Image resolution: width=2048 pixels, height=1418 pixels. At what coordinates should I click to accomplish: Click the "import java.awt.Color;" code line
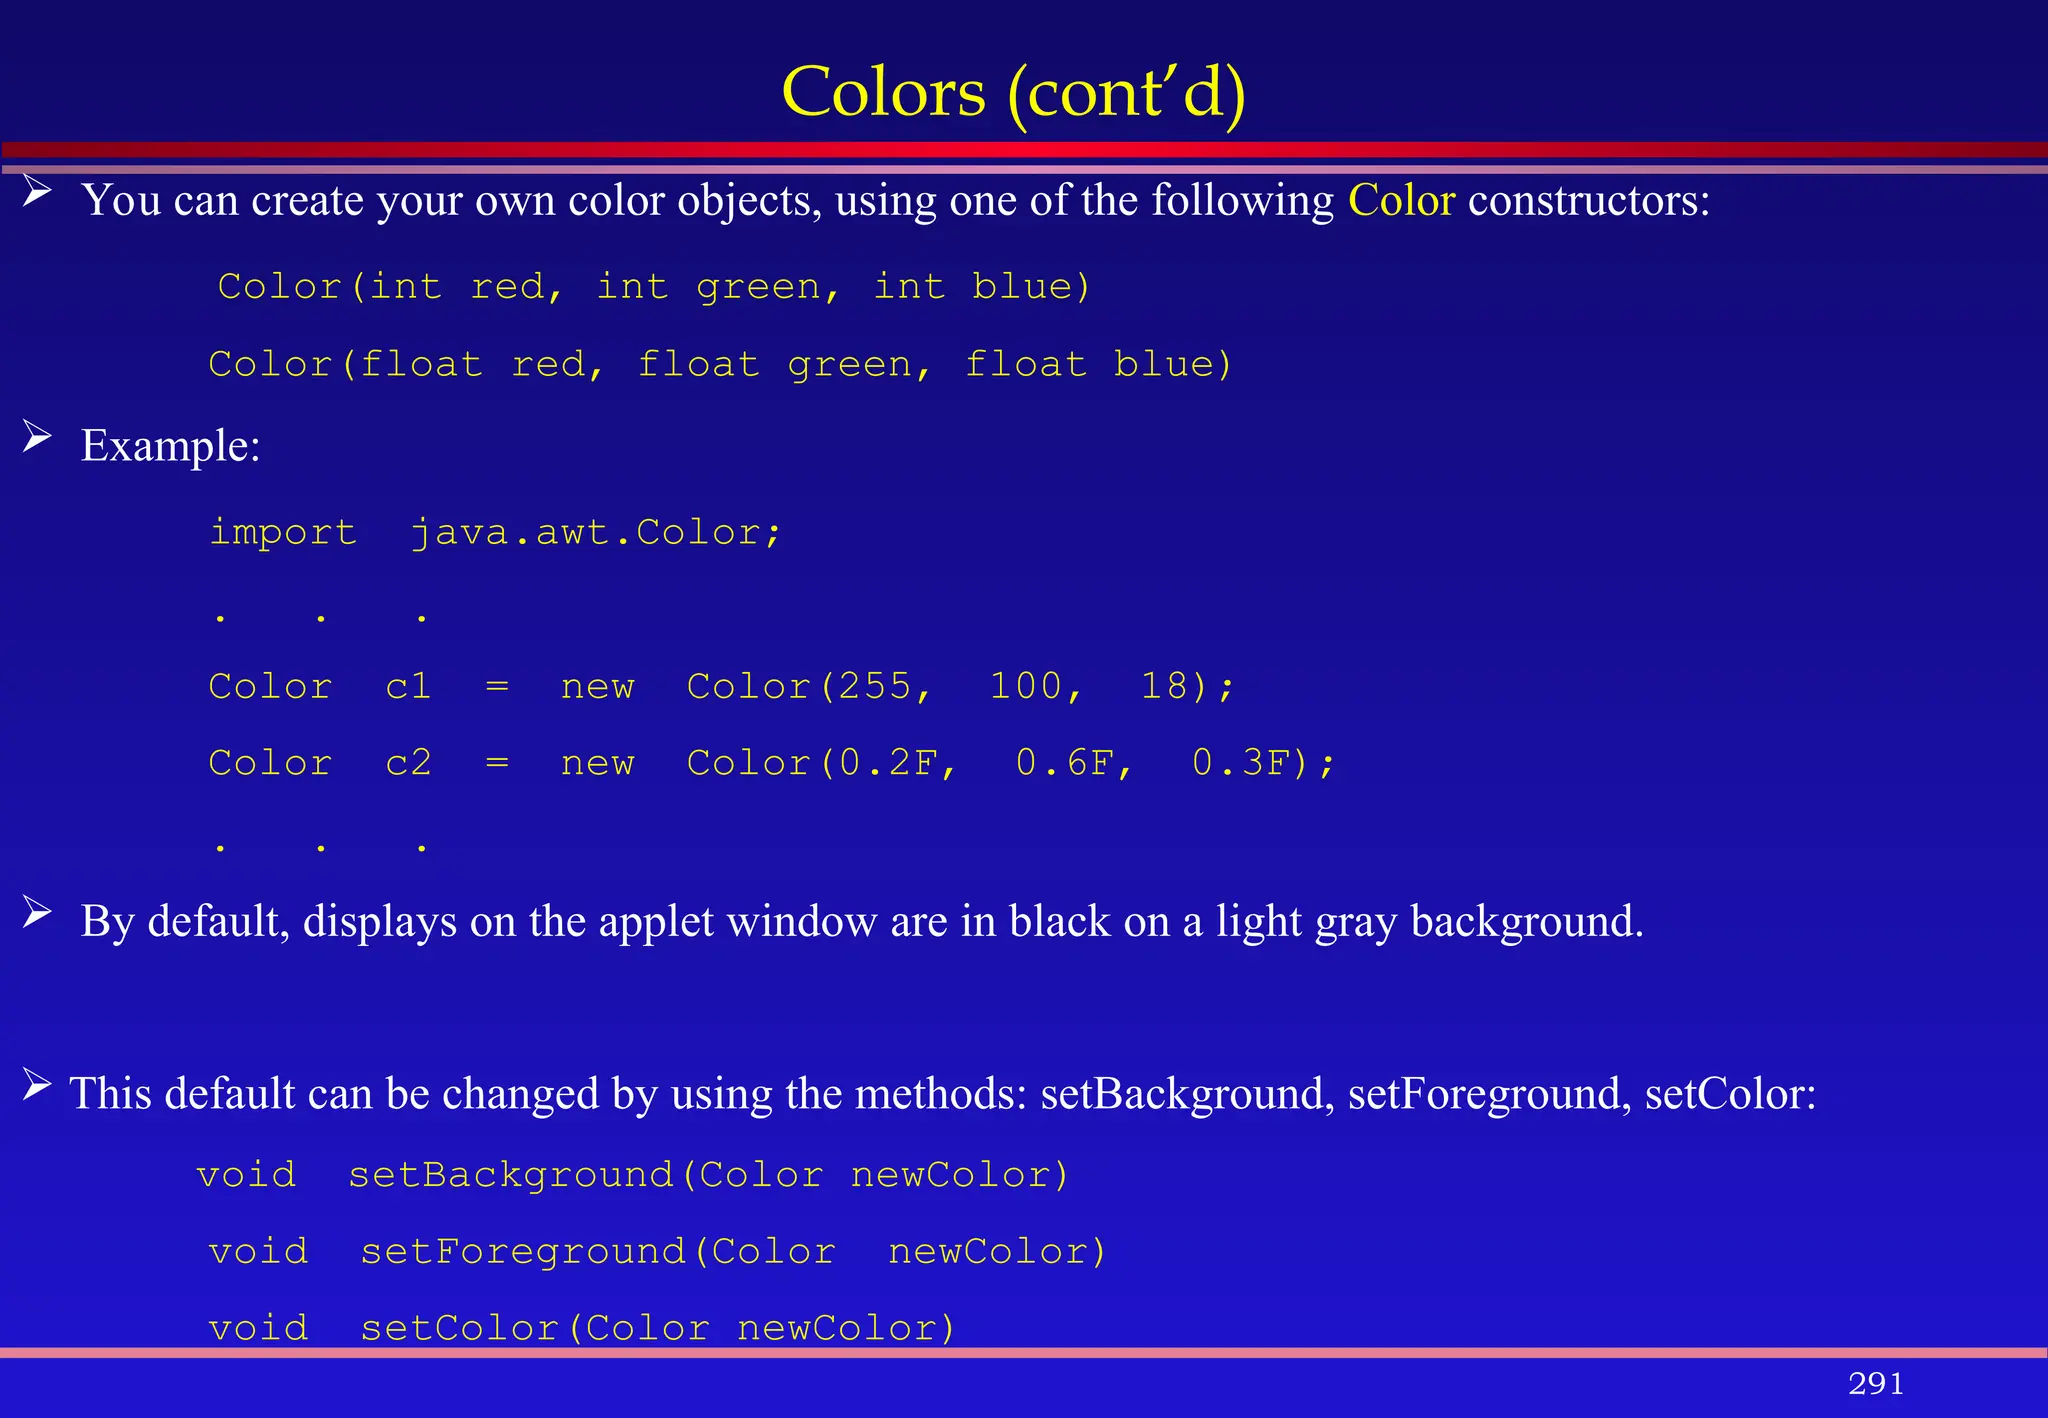tap(495, 532)
